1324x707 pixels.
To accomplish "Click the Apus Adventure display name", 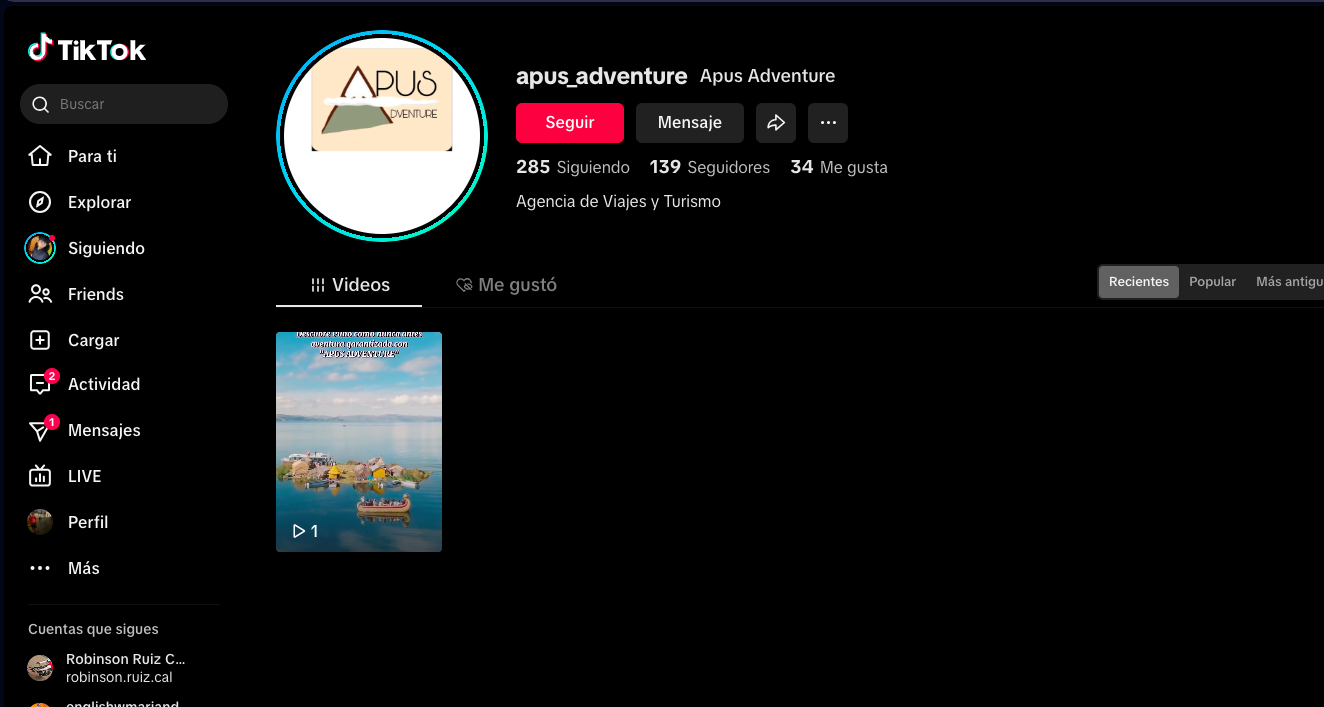I will [767, 76].
